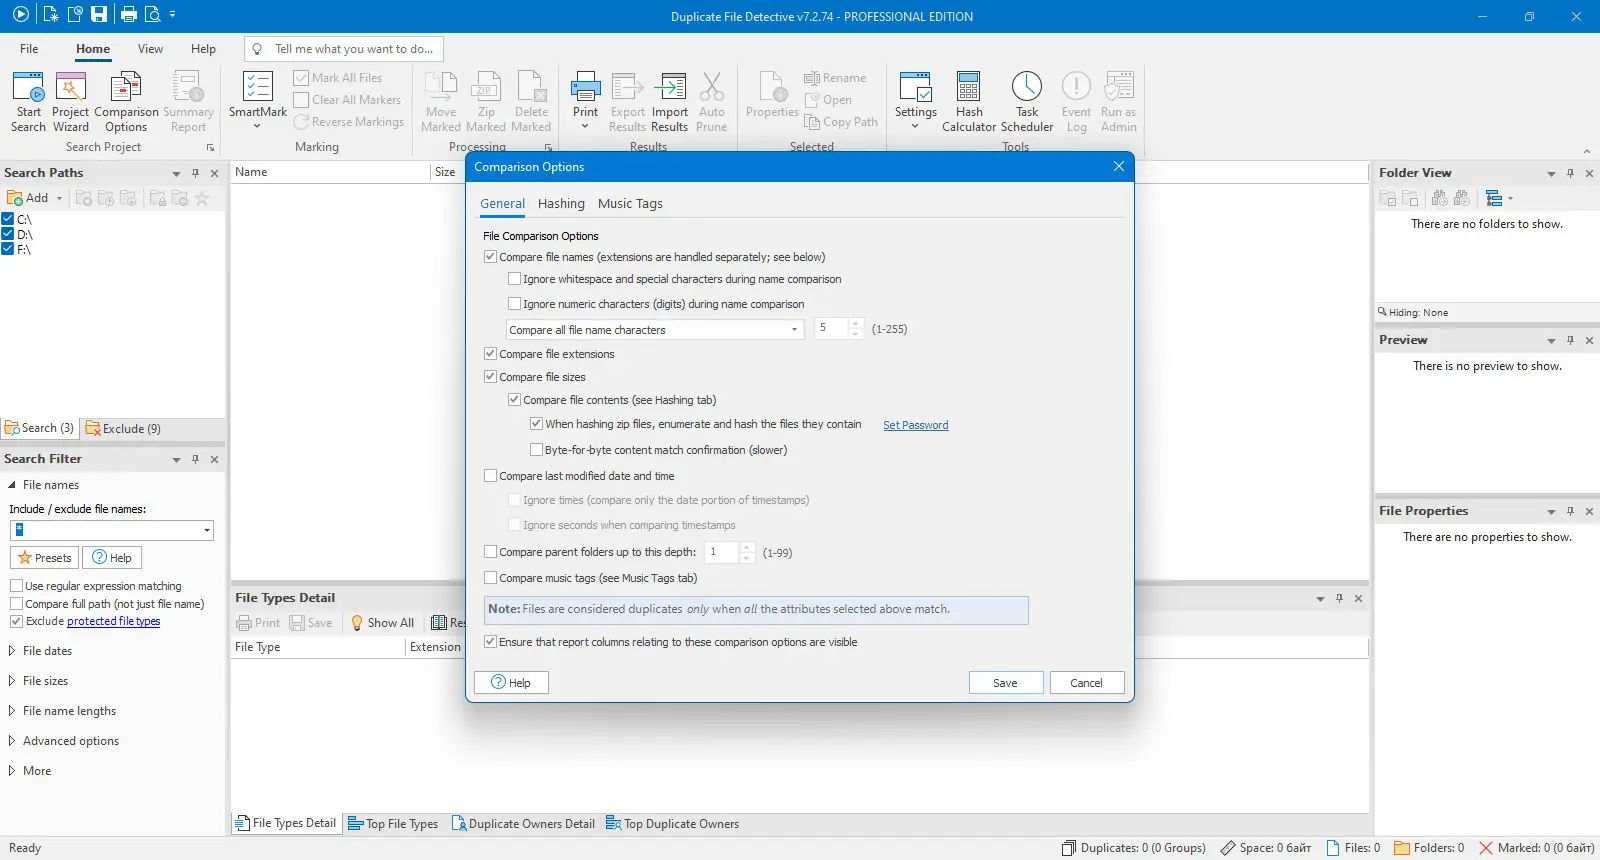Toggle Compare file contents checkbox
Screen dimensions: 1600x860
click(x=514, y=400)
